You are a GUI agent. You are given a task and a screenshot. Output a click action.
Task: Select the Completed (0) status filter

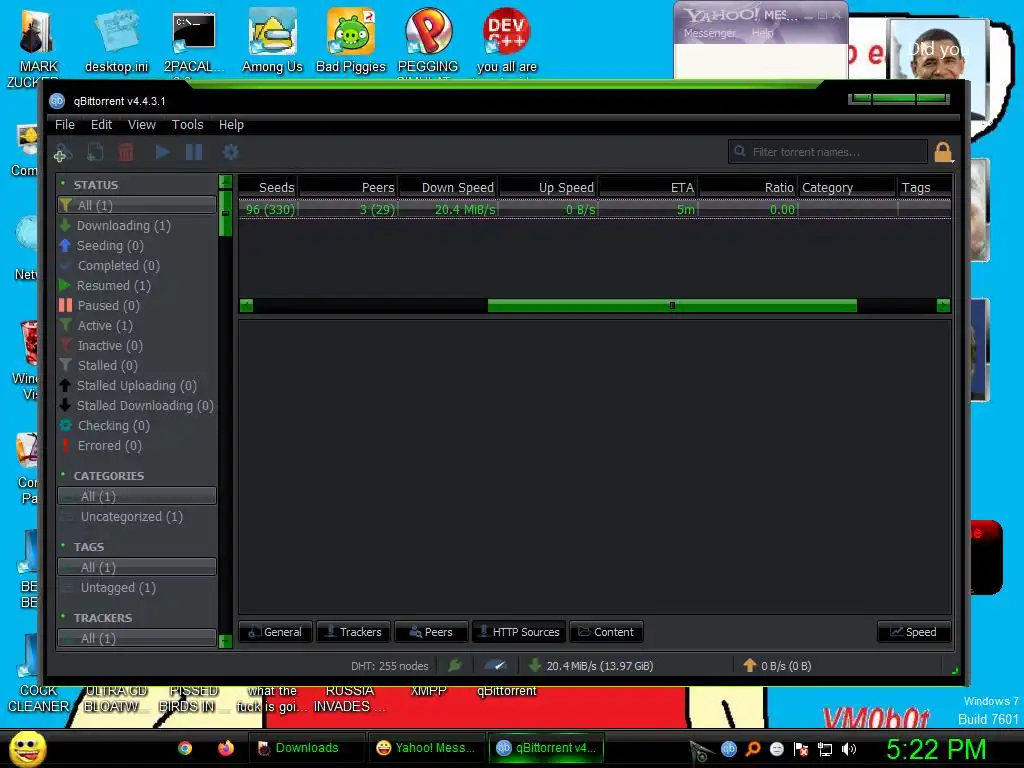[136, 266]
